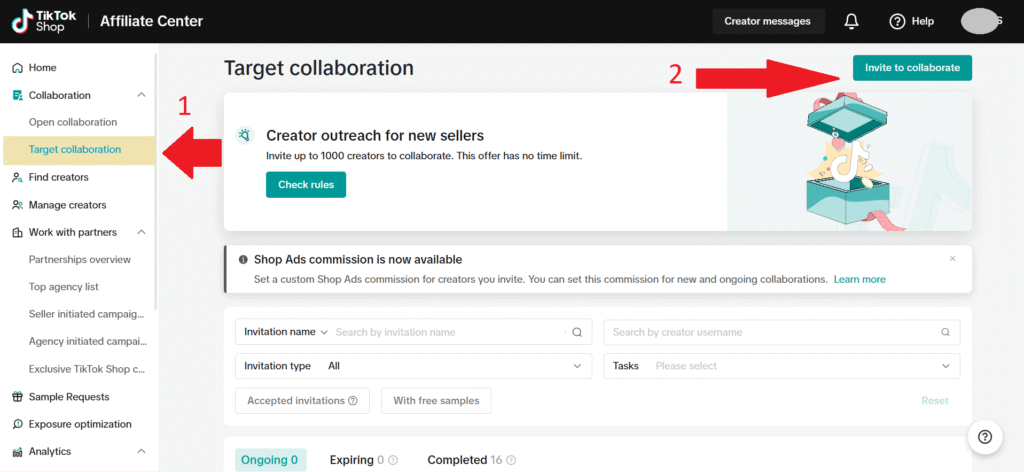Collapse the Collaboration sidebar section
This screenshot has width=1024, height=472.
pos(141,95)
